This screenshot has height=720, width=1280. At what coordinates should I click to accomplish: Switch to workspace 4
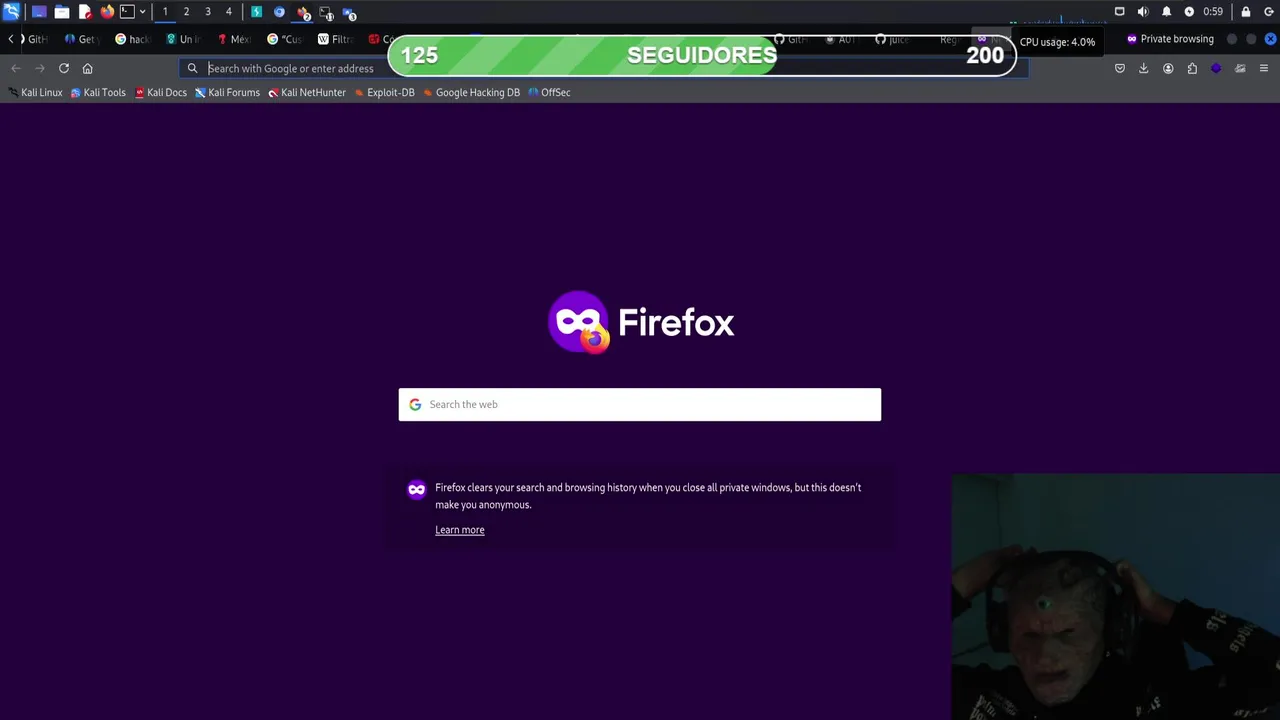228,12
